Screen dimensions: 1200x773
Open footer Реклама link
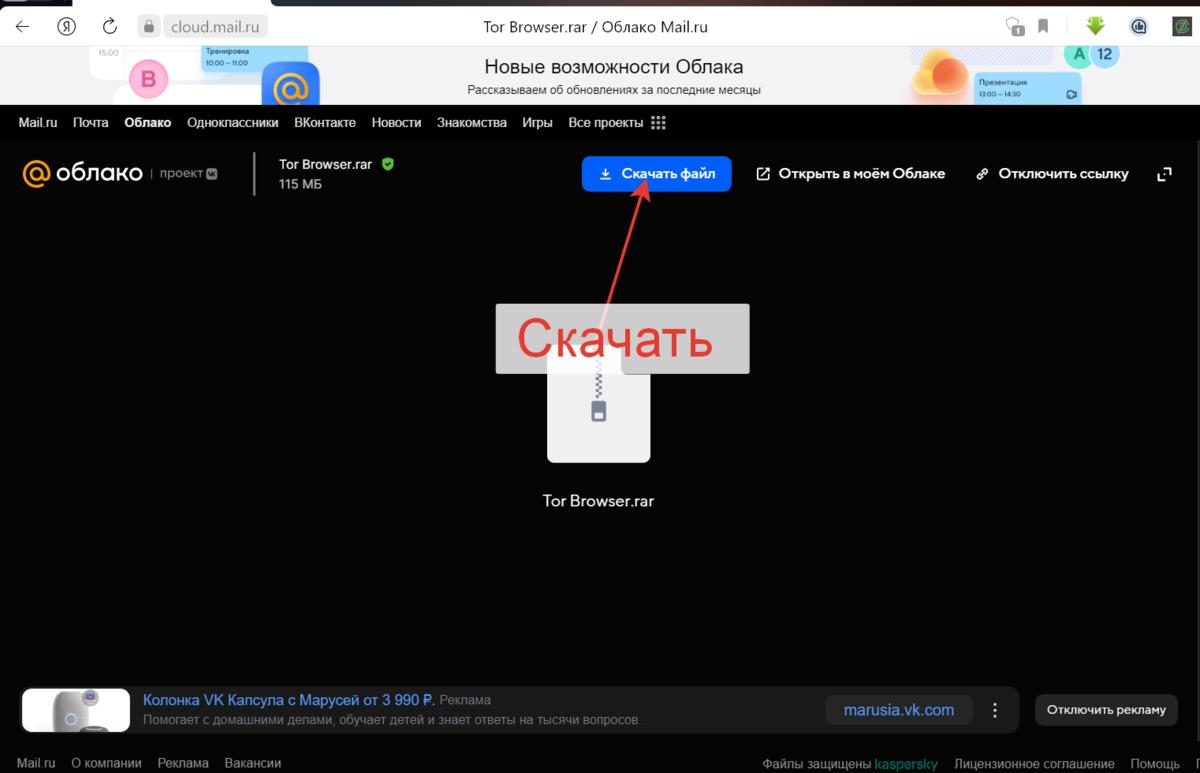(183, 763)
